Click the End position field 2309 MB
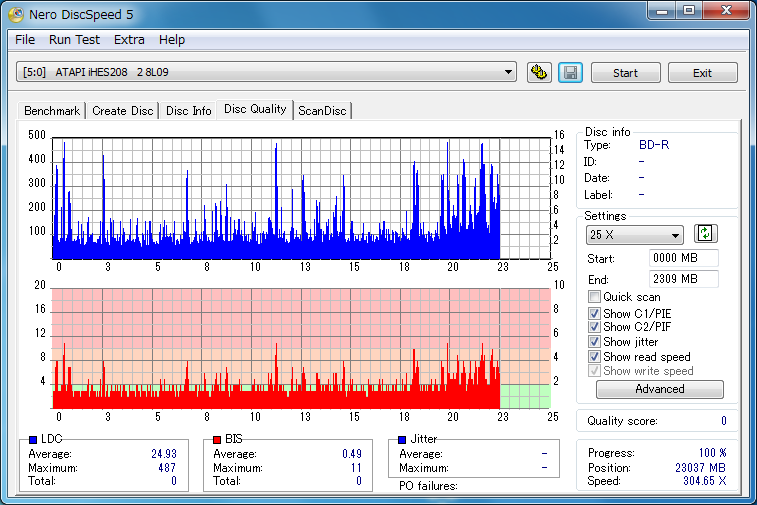 pyautogui.click(x=683, y=279)
